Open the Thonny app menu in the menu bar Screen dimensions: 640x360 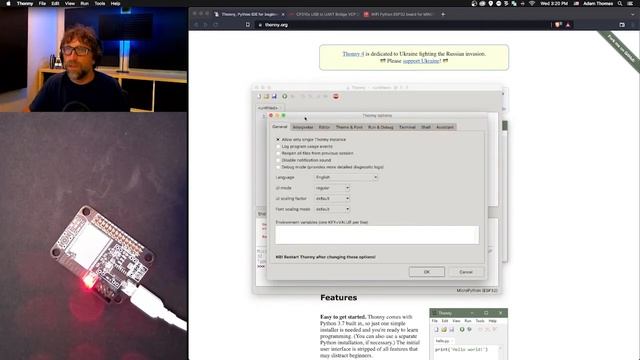pyautogui.click(x=25, y=3)
